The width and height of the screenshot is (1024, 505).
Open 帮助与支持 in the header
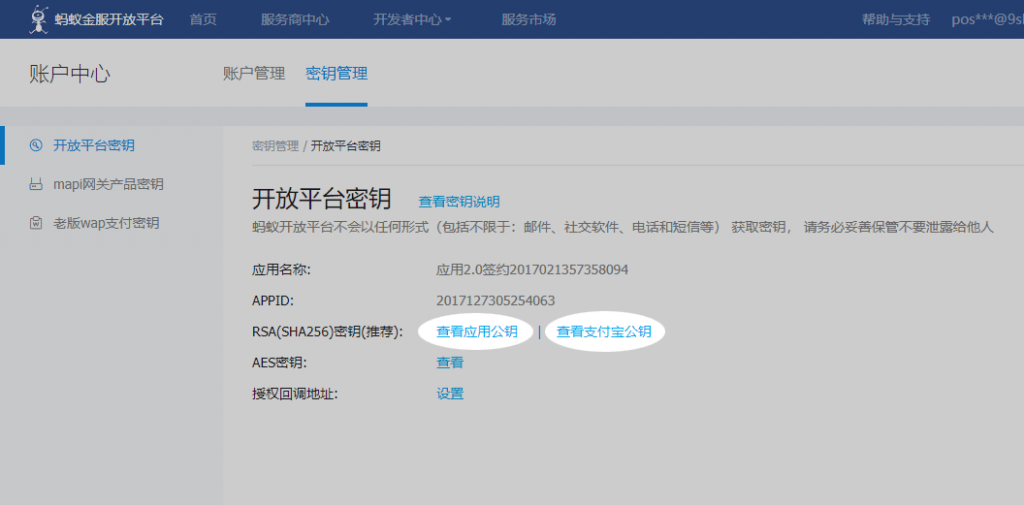895,19
